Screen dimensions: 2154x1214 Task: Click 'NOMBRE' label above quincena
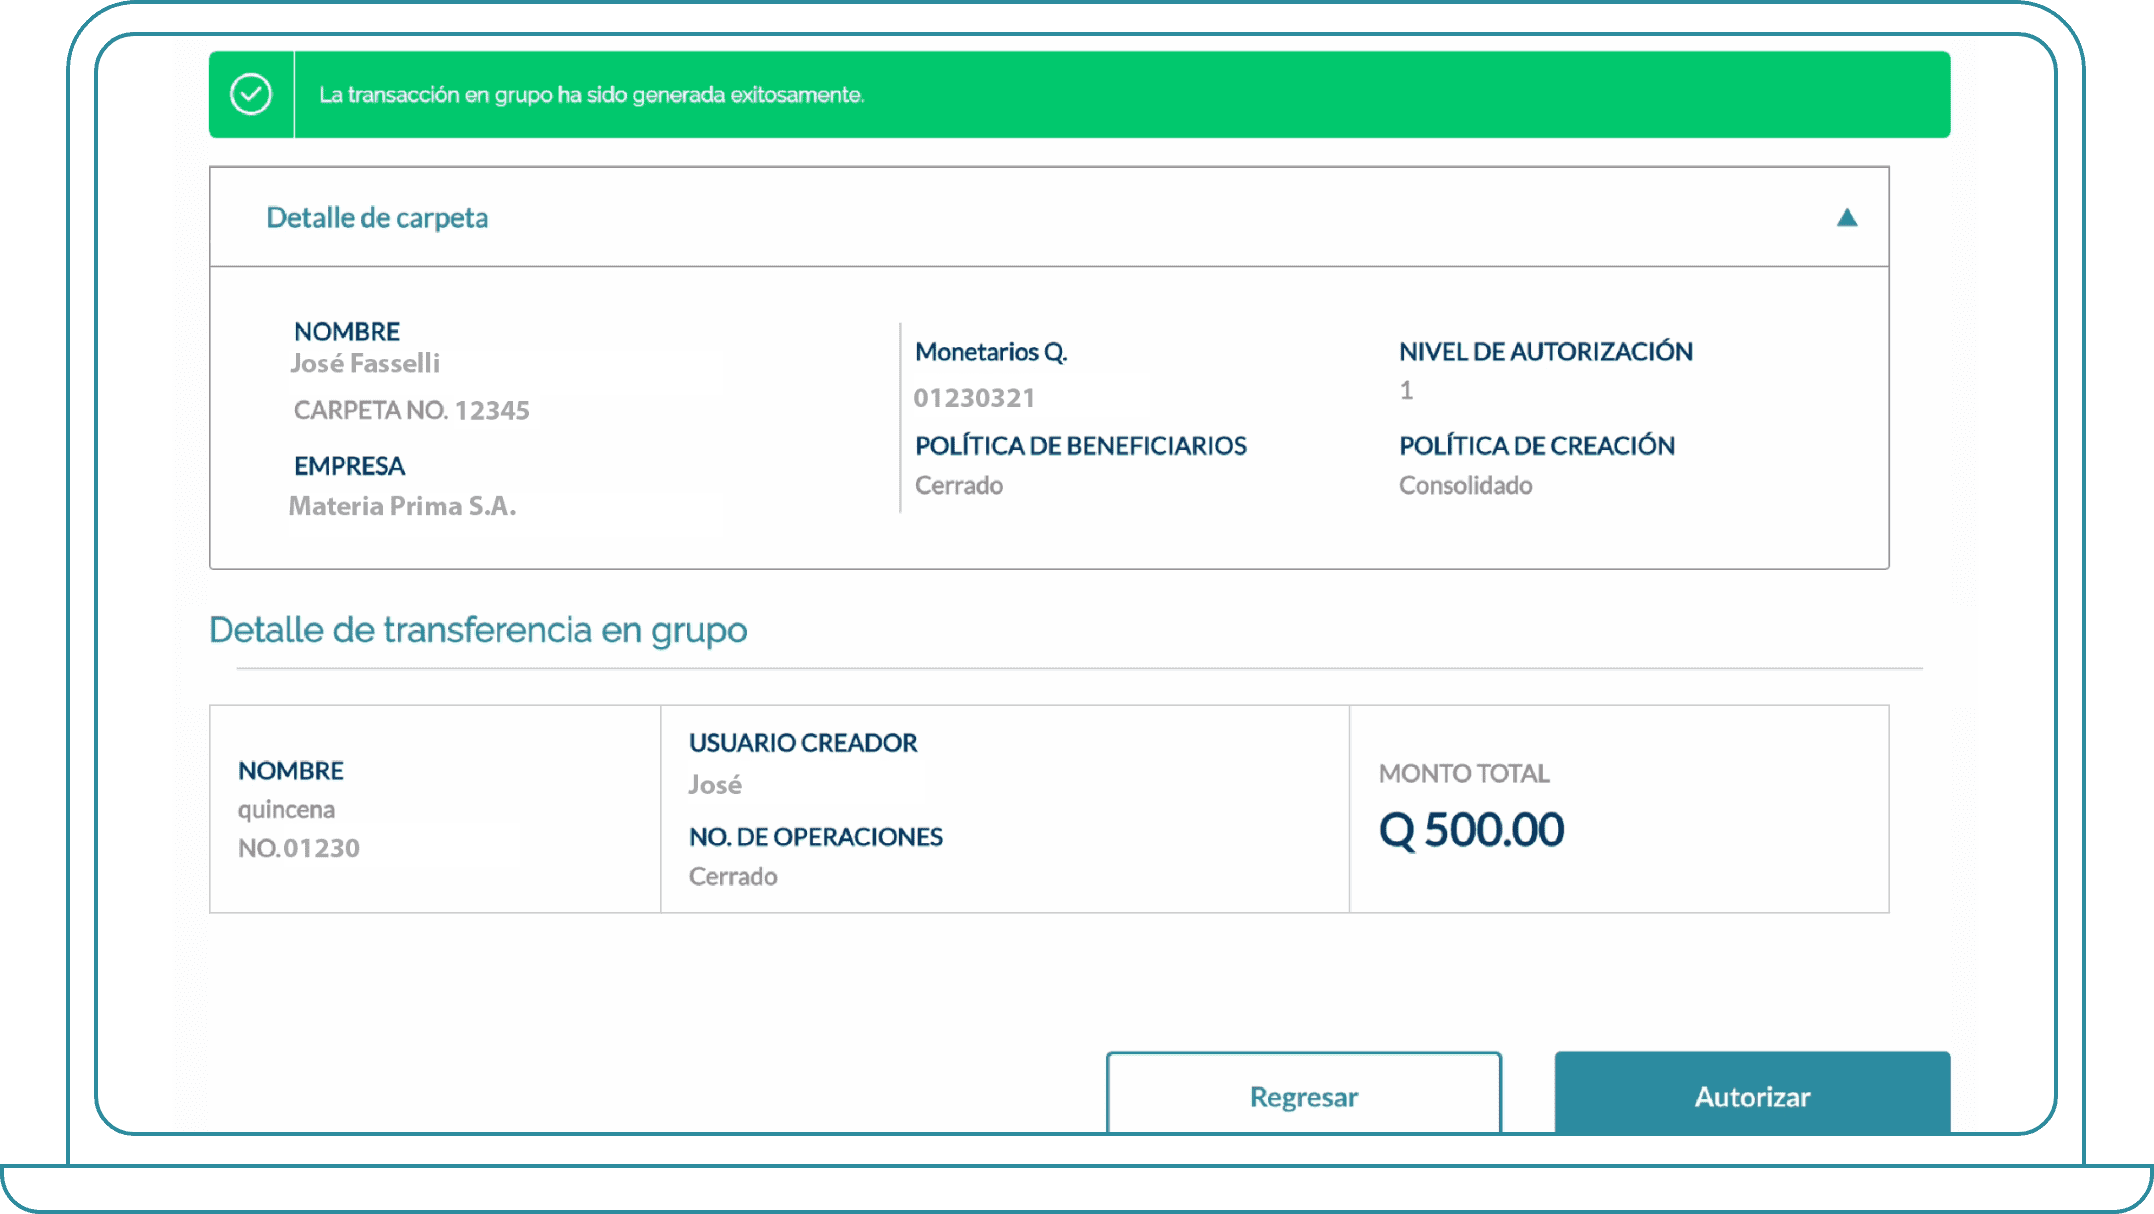291,771
